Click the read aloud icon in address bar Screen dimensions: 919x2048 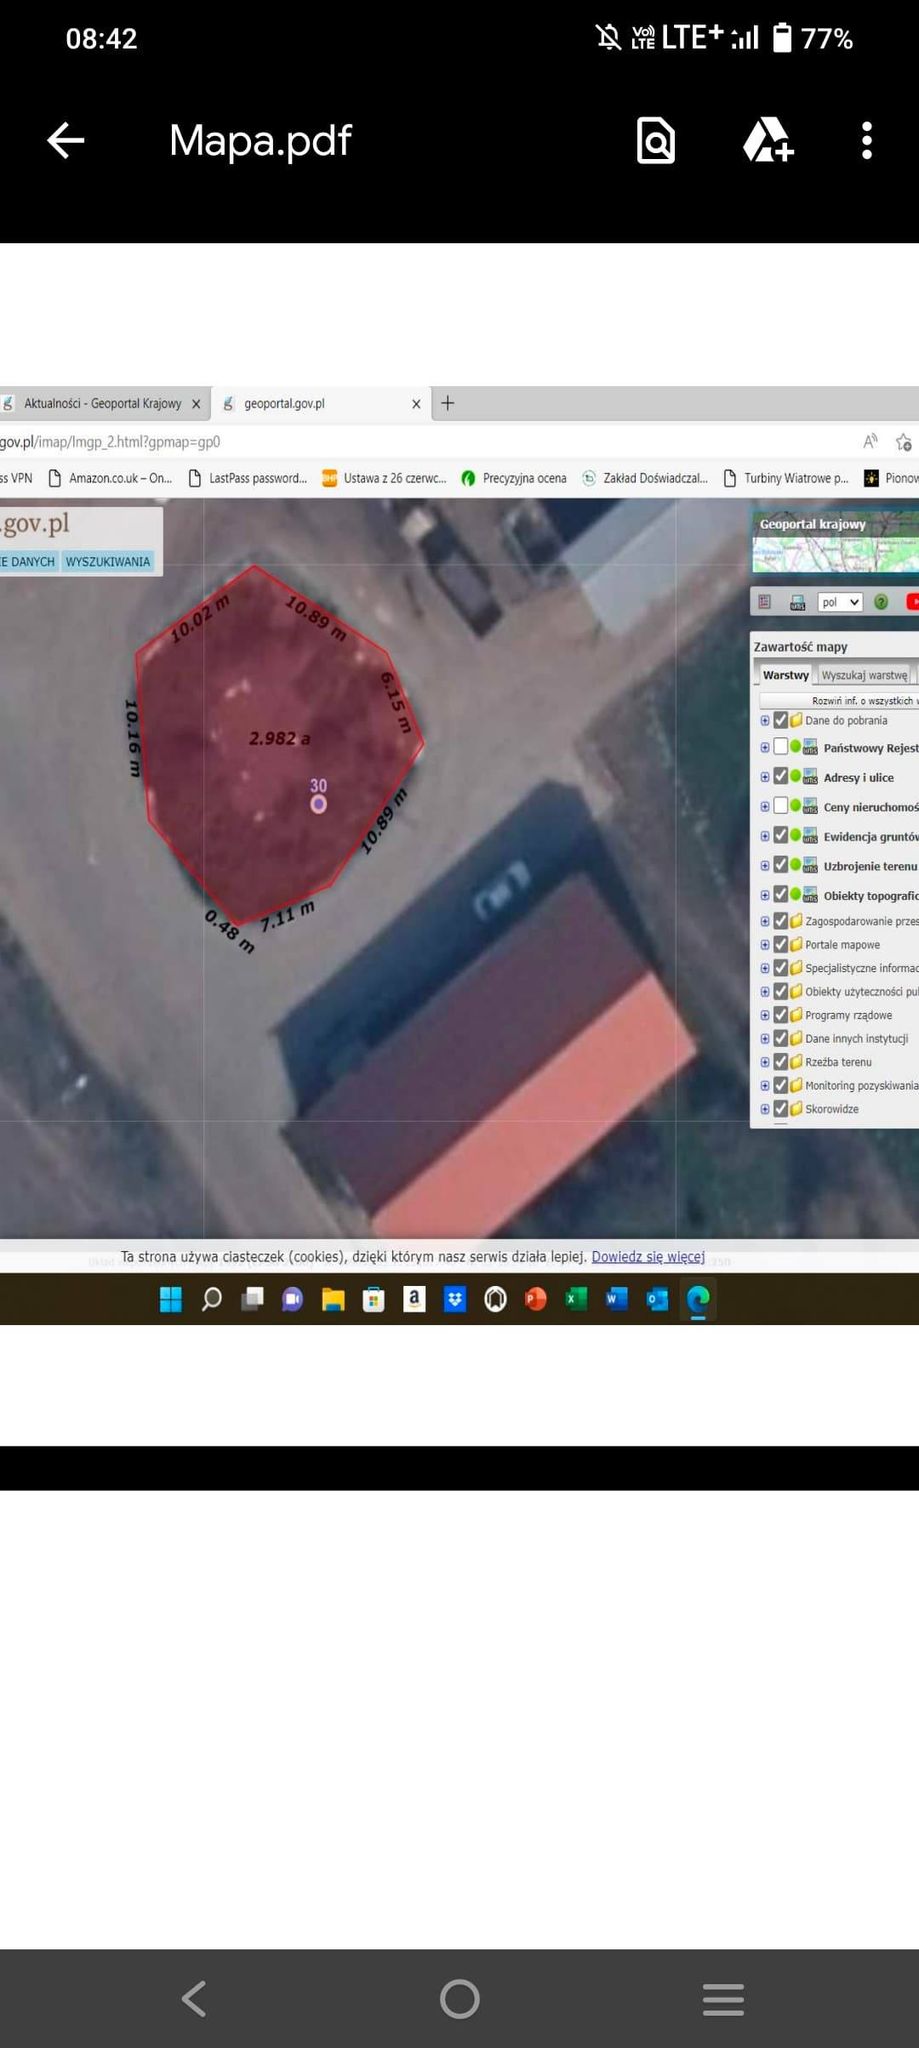pos(870,442)
